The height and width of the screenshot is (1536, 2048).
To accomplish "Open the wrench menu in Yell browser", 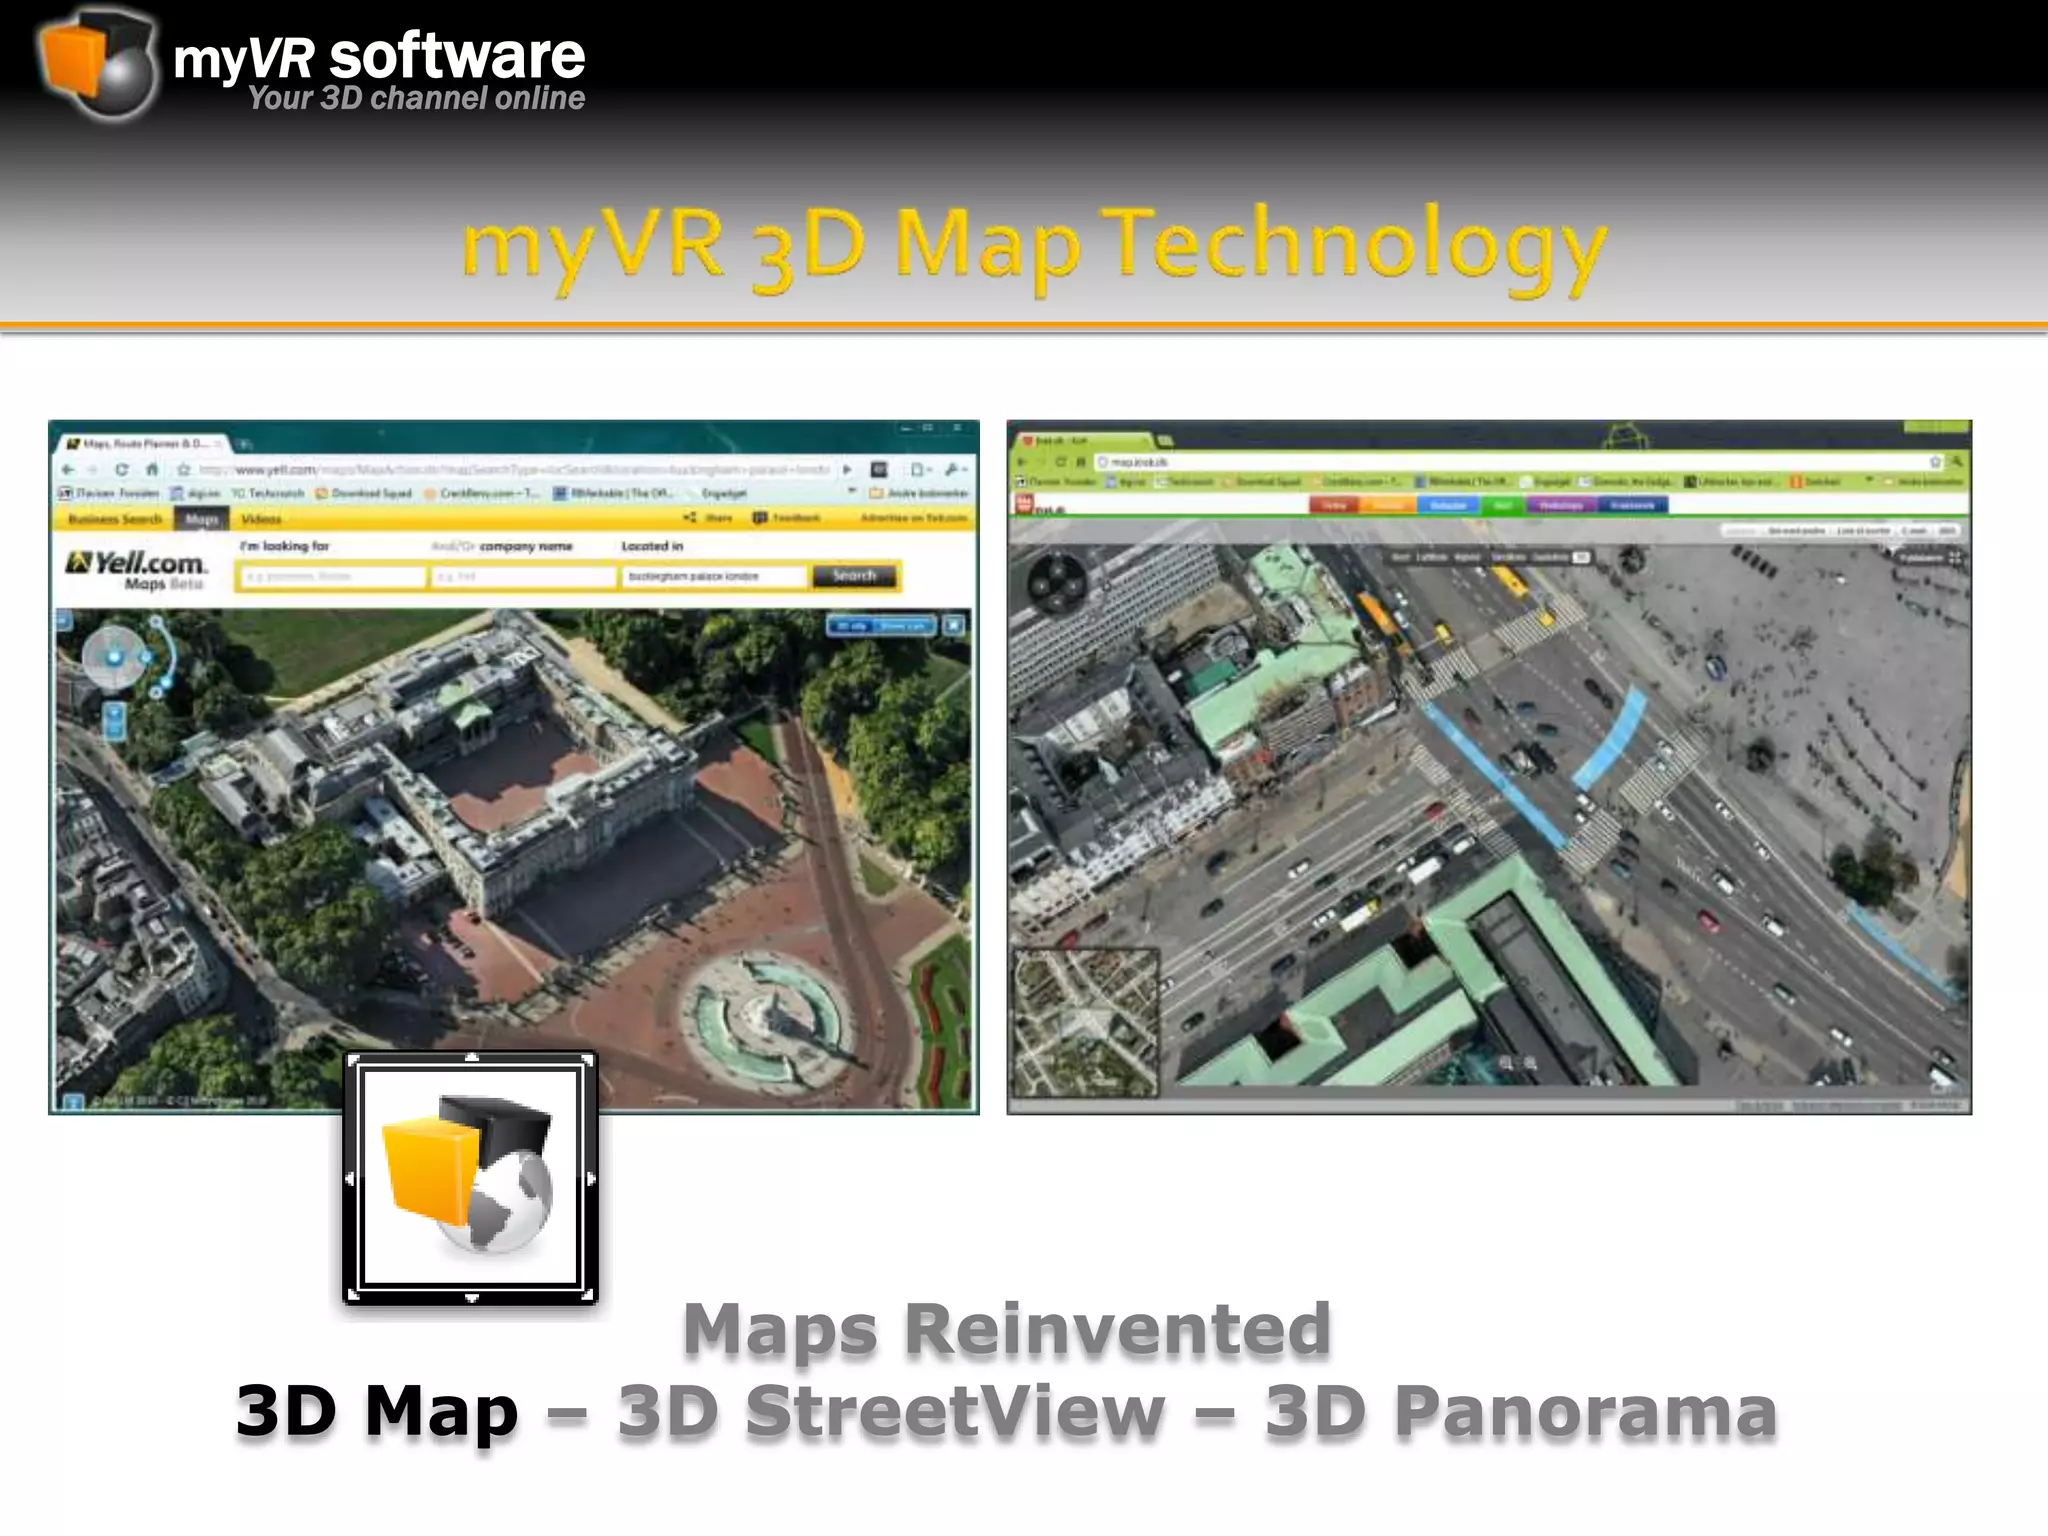I will coord(953,469).
